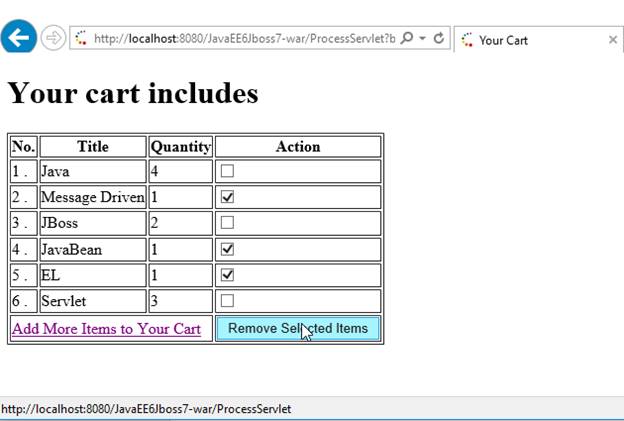Close the Your Cart tab
The height and width of the screenshot is (421, 624).
[x=613, y=40]
